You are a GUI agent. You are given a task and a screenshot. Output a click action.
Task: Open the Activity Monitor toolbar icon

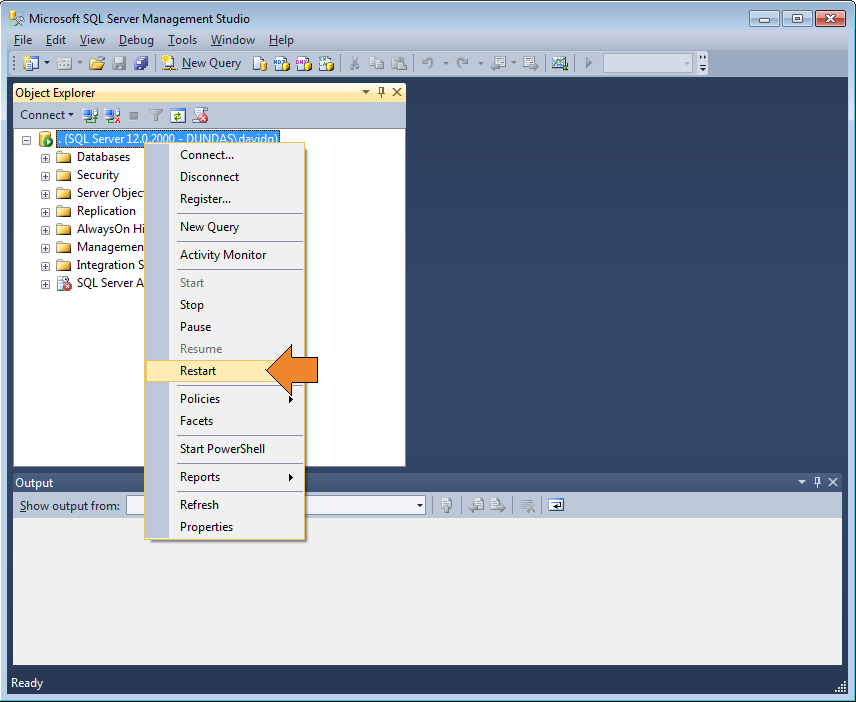560,62
